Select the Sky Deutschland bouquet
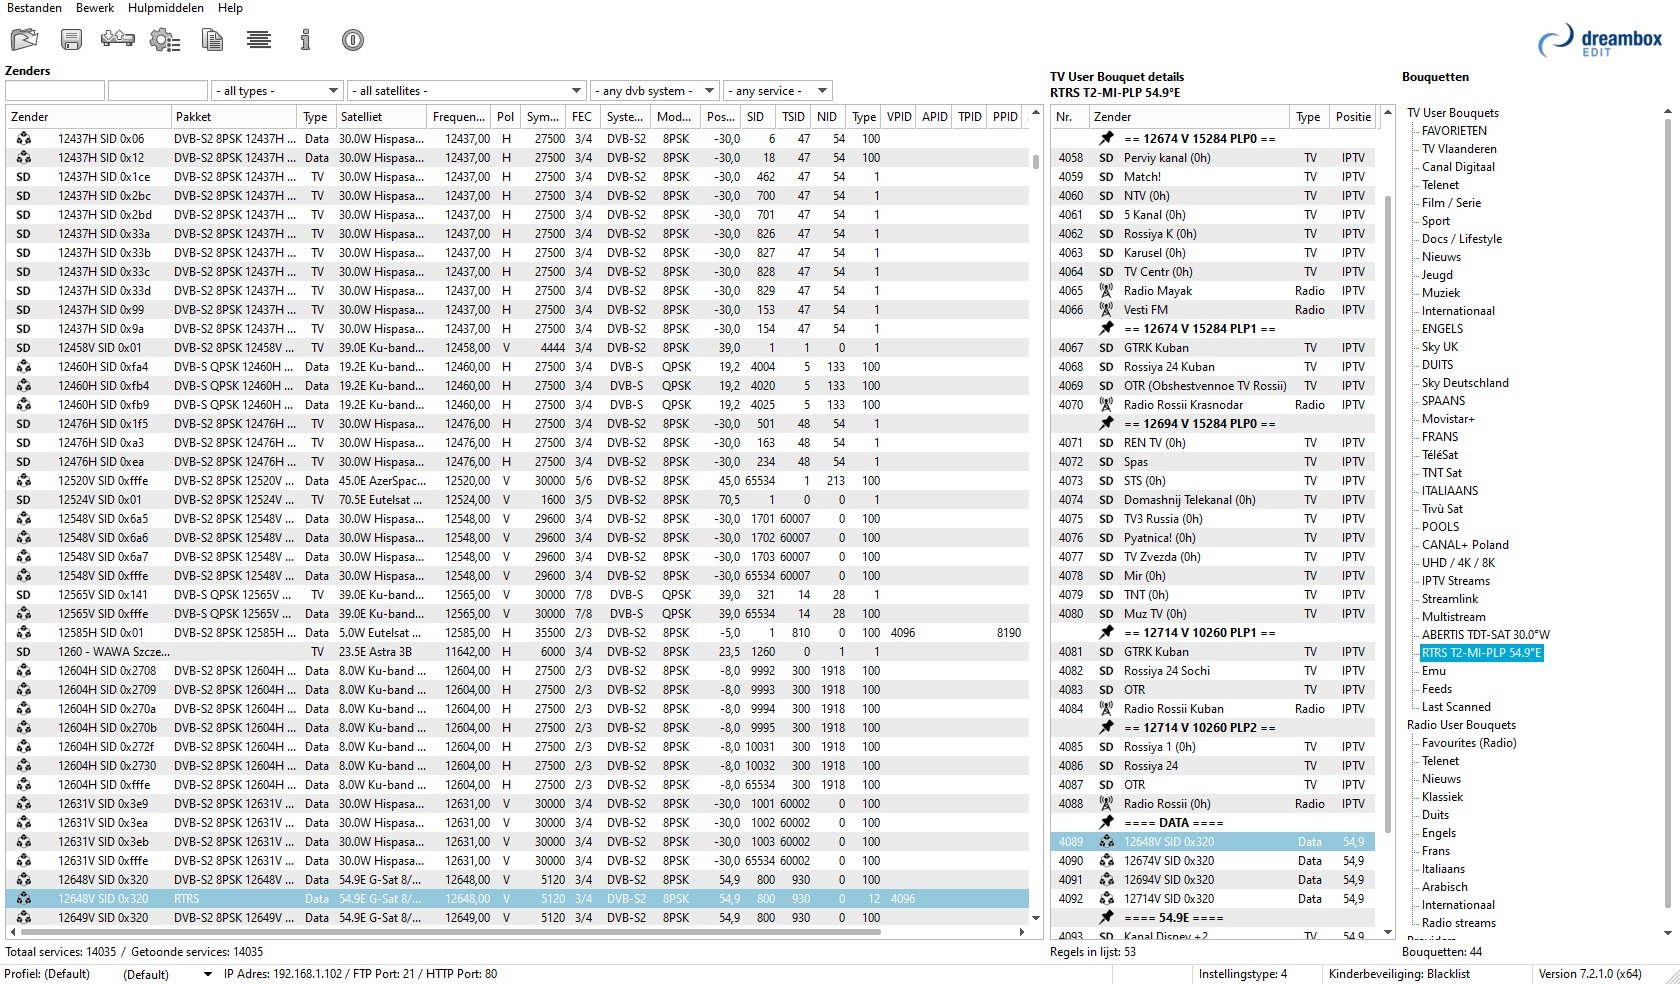Viewport: 1680px width, 984px height. (1465, 383)
